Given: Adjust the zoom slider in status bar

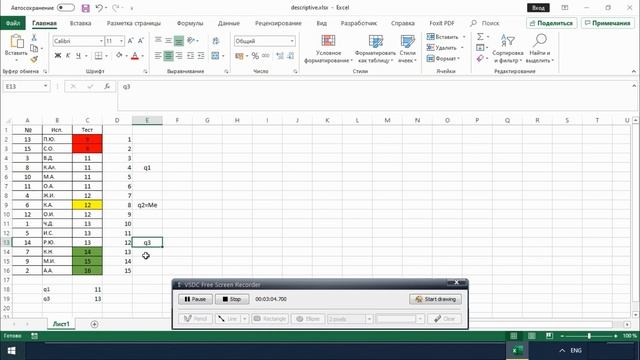Looking at the screenshot, I should point(589,336).
